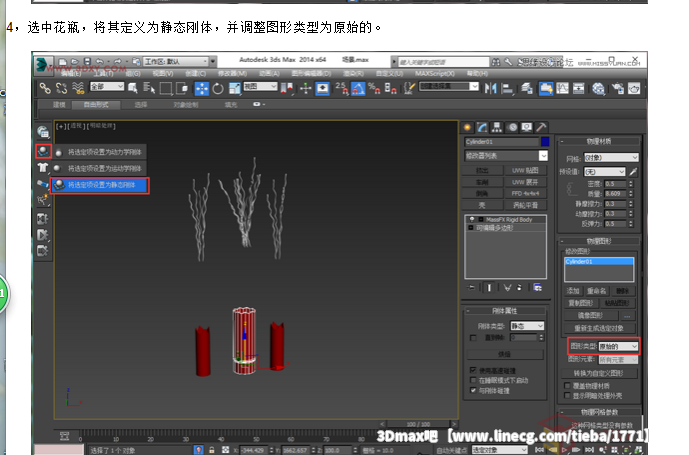Toggle the display shaded hulls checkbox
This screenshot has width=689, height=455.
tap(567, 396)
